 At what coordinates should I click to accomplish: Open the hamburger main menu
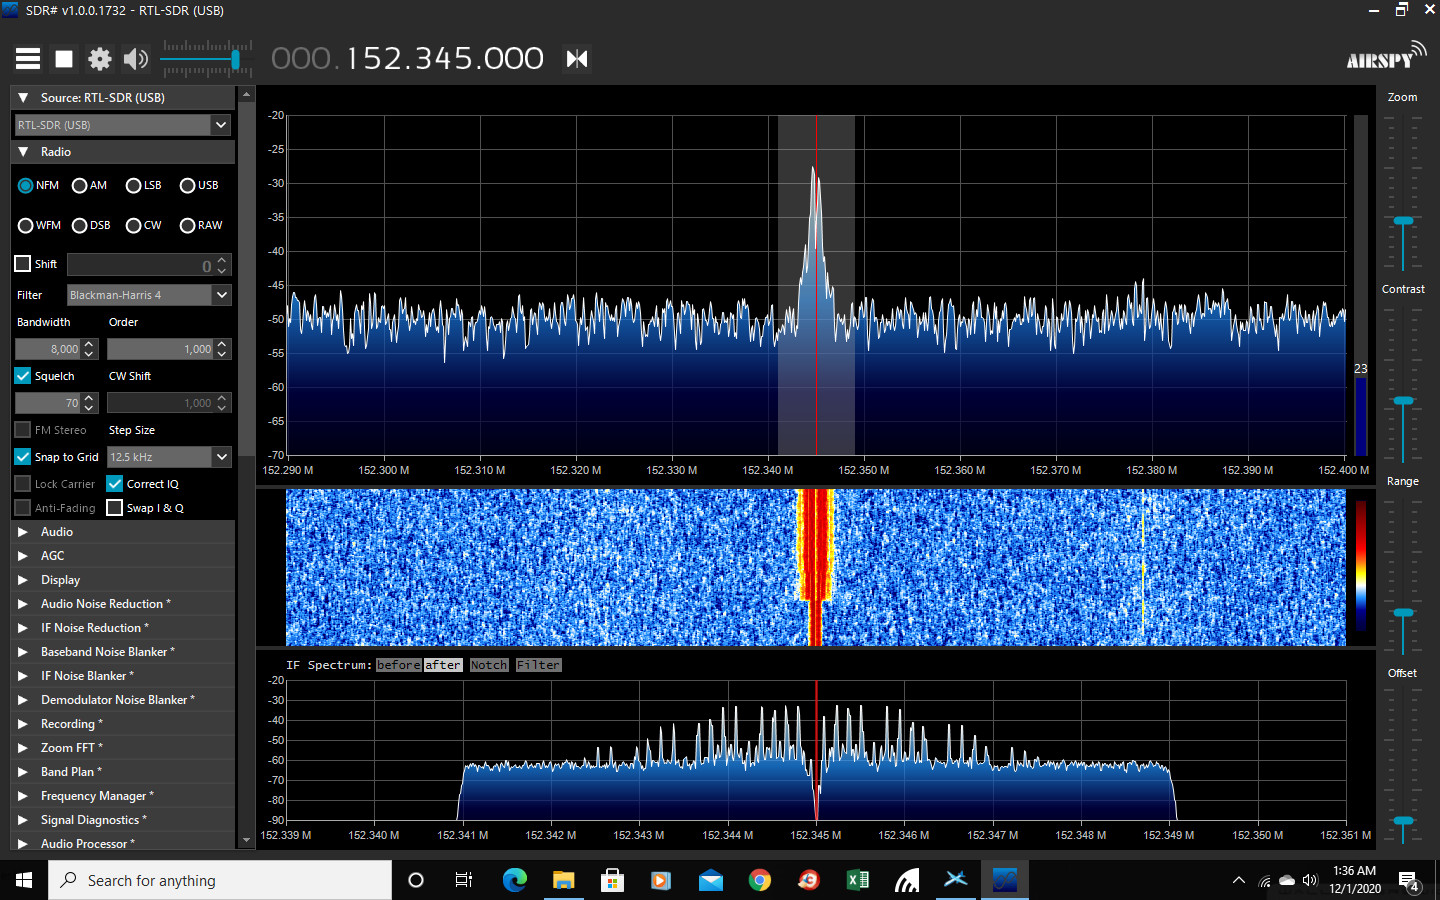coord(28,59)
